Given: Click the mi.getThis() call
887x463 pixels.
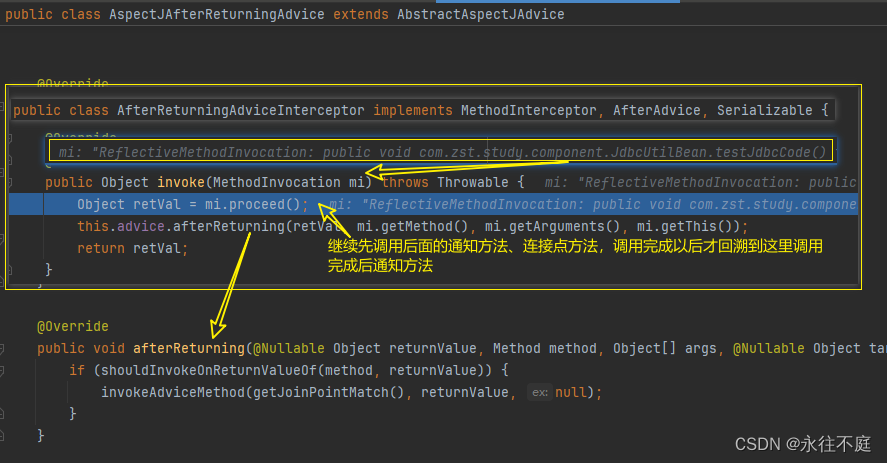Looking at the screenshot, I should coord(684,226).
